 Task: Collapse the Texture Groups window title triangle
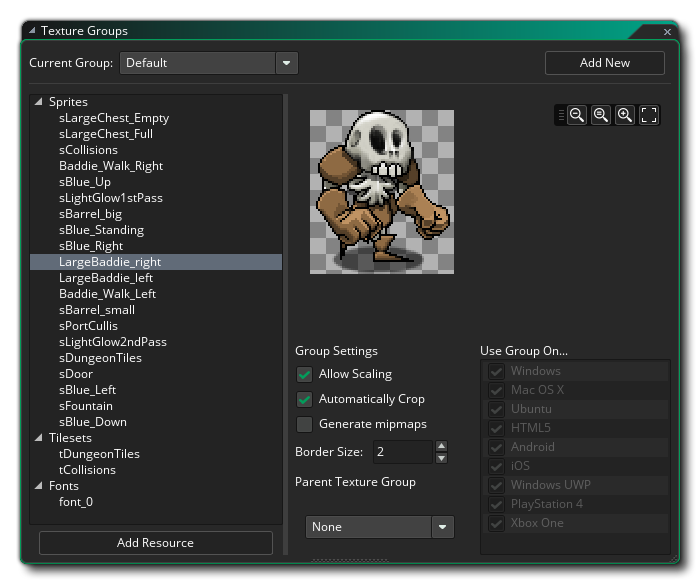(32, 30)
